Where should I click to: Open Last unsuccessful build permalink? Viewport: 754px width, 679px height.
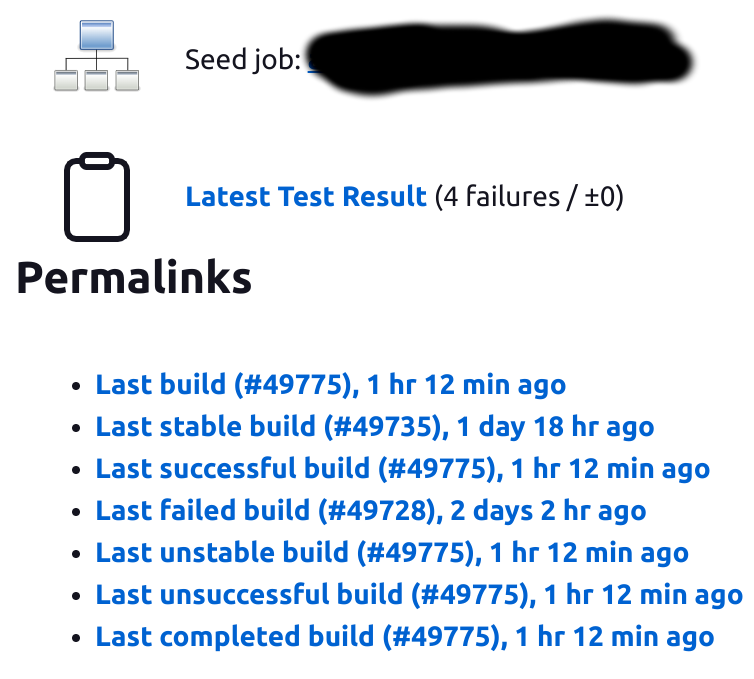click(x=419, y=595)
